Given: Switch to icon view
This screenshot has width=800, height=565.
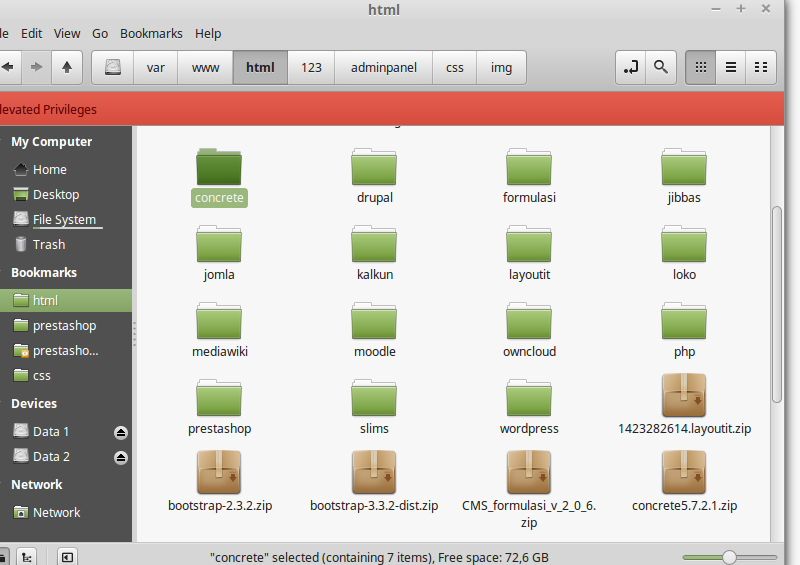Looking at the screenshot, I should [701, 67].
